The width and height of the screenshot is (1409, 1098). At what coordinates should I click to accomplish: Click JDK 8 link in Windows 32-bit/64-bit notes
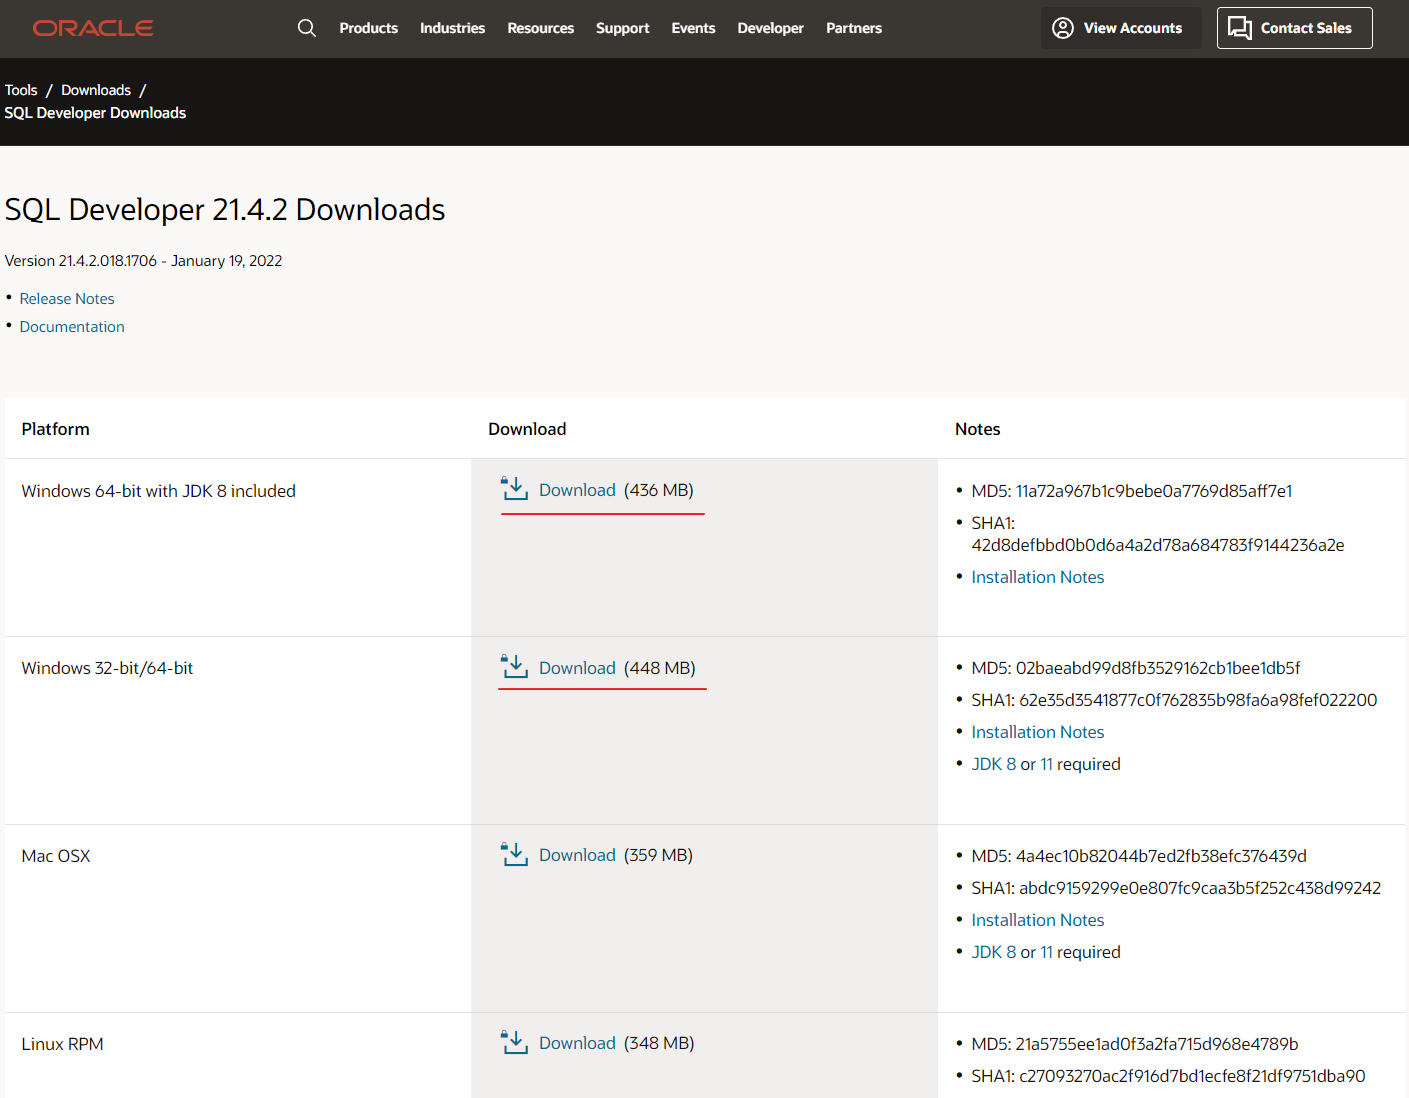(x=993, y=764)
